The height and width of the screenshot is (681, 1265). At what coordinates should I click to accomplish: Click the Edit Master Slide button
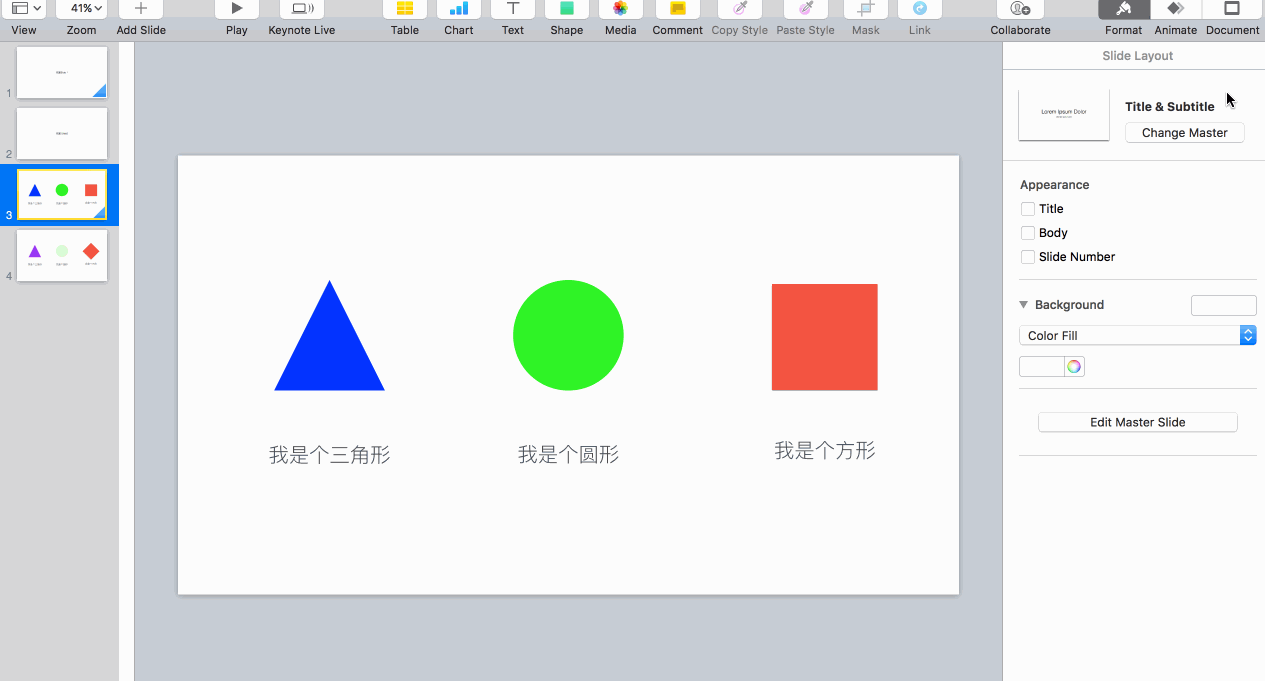point(1137,422)
